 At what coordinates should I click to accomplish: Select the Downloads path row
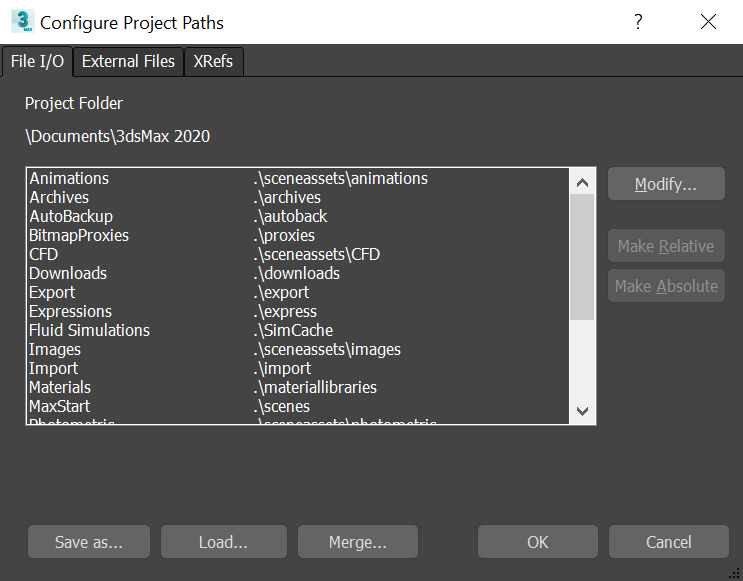point(298,273)
